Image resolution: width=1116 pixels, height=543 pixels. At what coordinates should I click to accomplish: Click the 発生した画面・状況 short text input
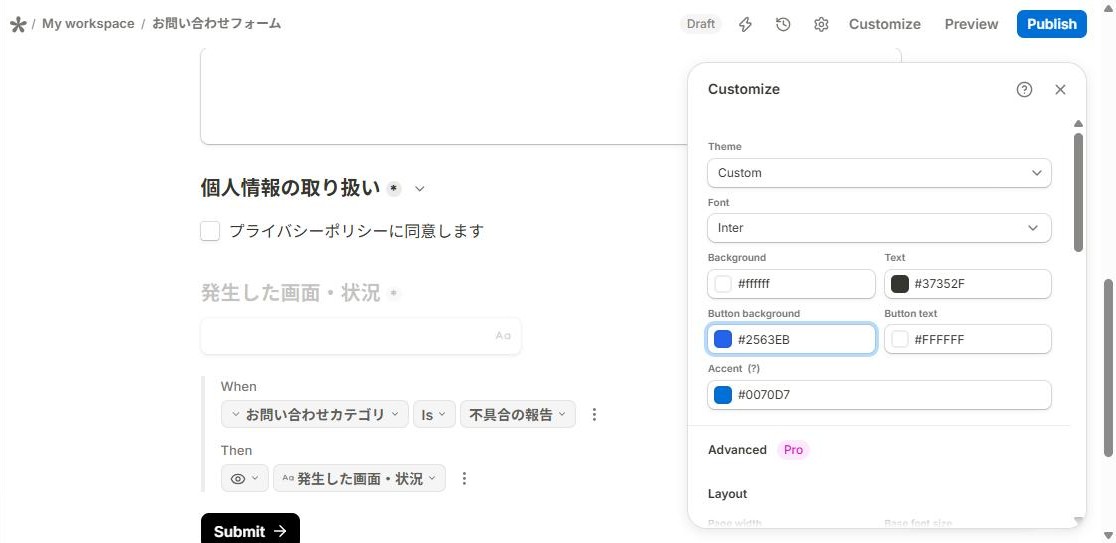point(361,336)
